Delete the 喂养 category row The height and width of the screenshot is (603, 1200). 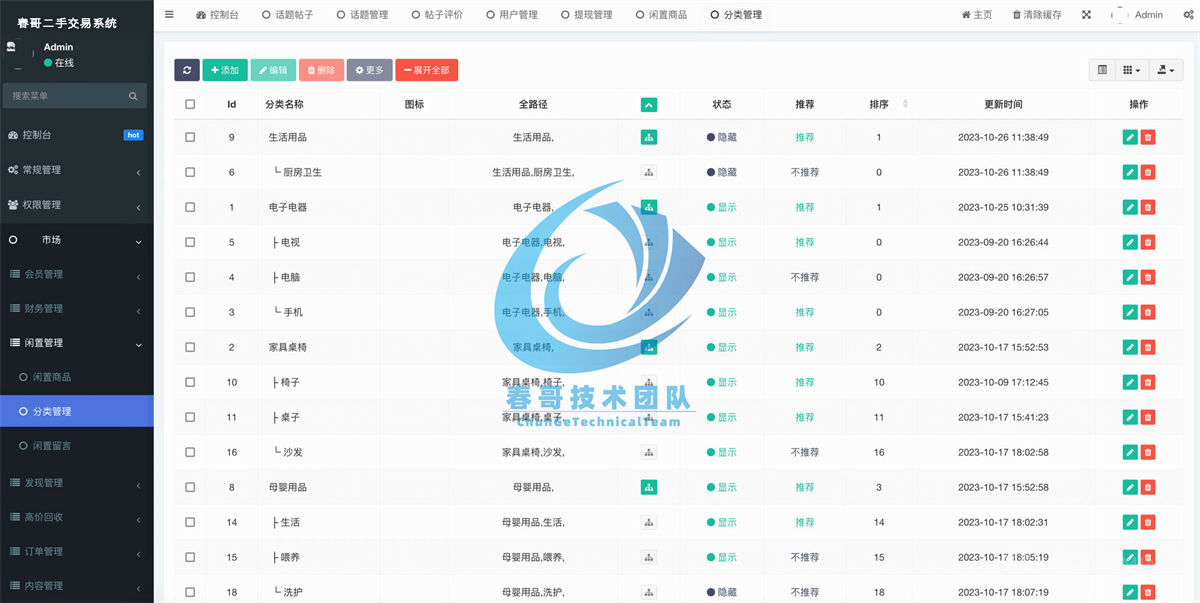click(x=1148, y=557)
